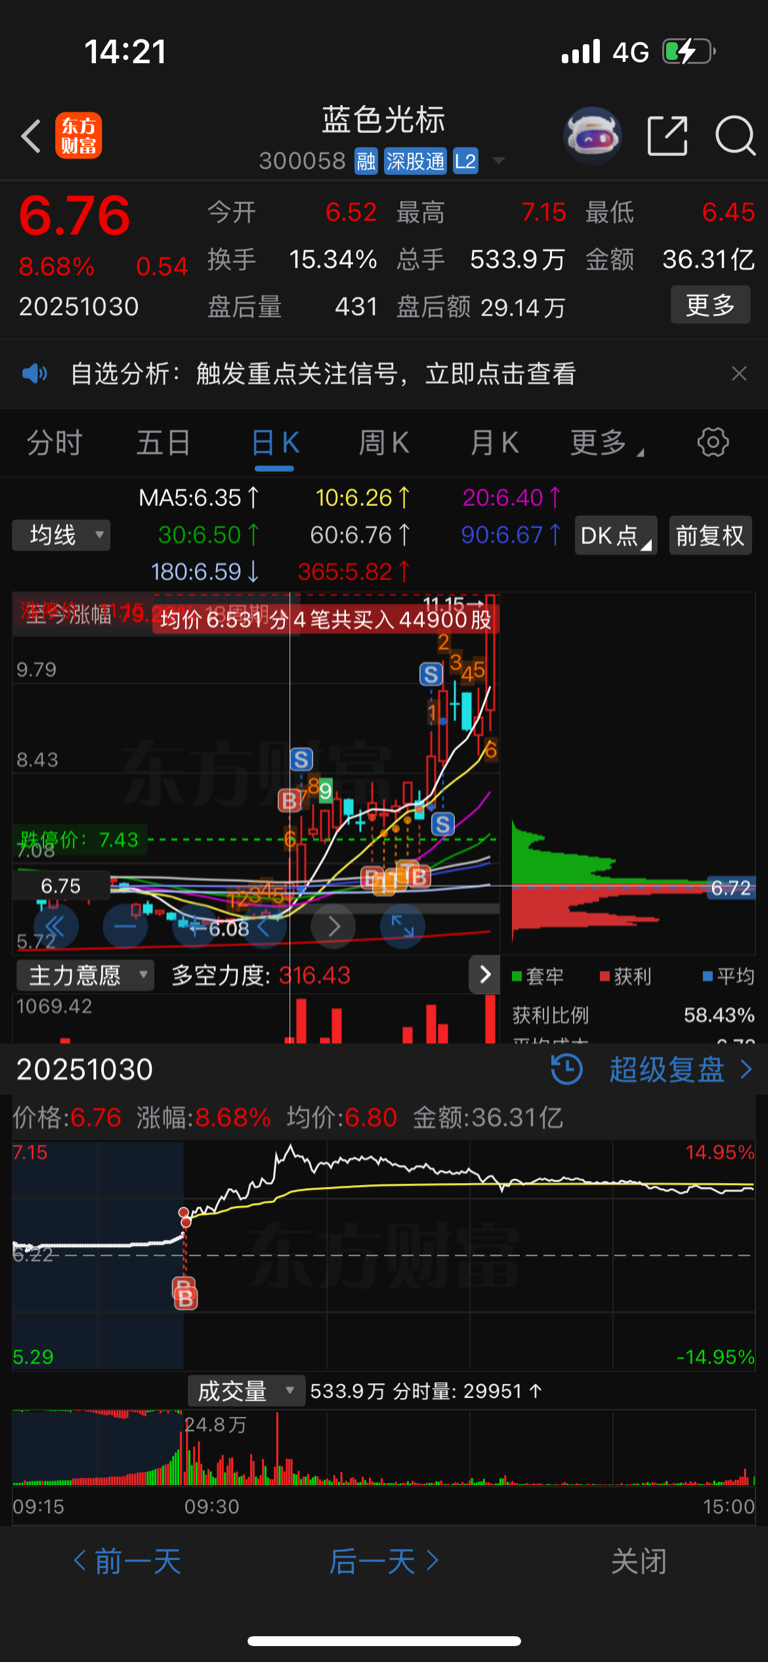This screenshot has height=1663, width=768.
Task: Tap the 均价 6.531 buy summary banner
Action: (x=326, y=620)
